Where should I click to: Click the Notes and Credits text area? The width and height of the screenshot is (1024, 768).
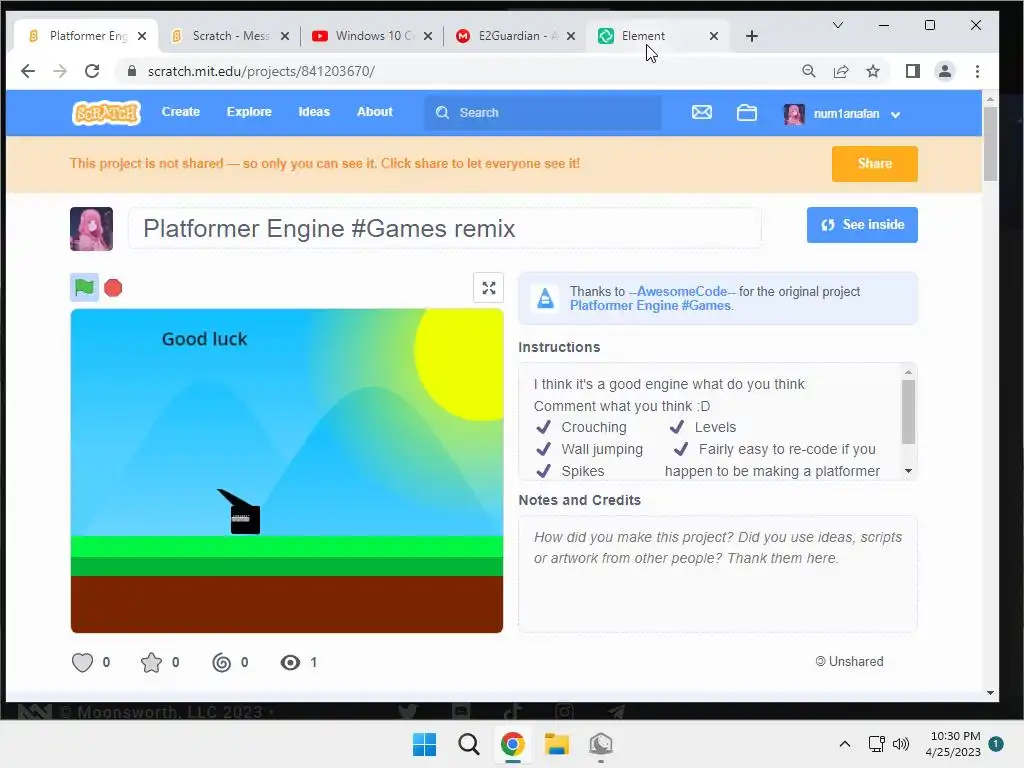pyautogui.click(x=718, y=574)
